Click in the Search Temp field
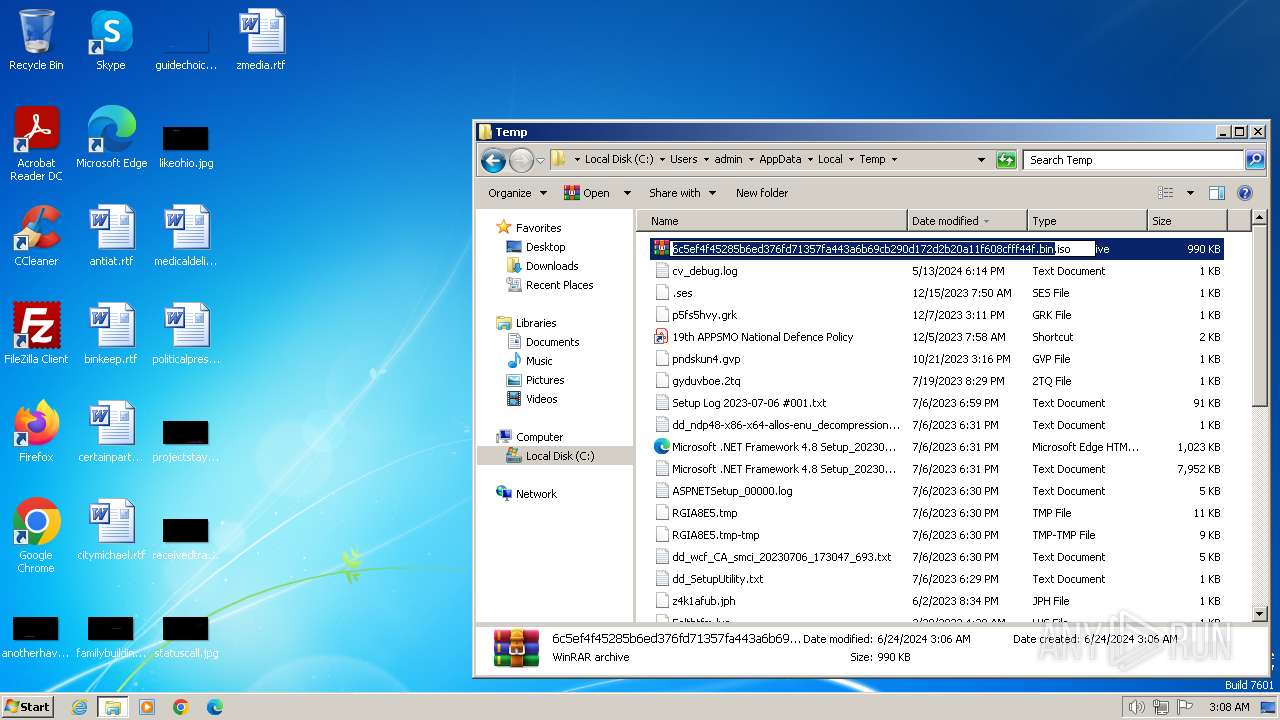1280x720 pixels. point(1133,160)
